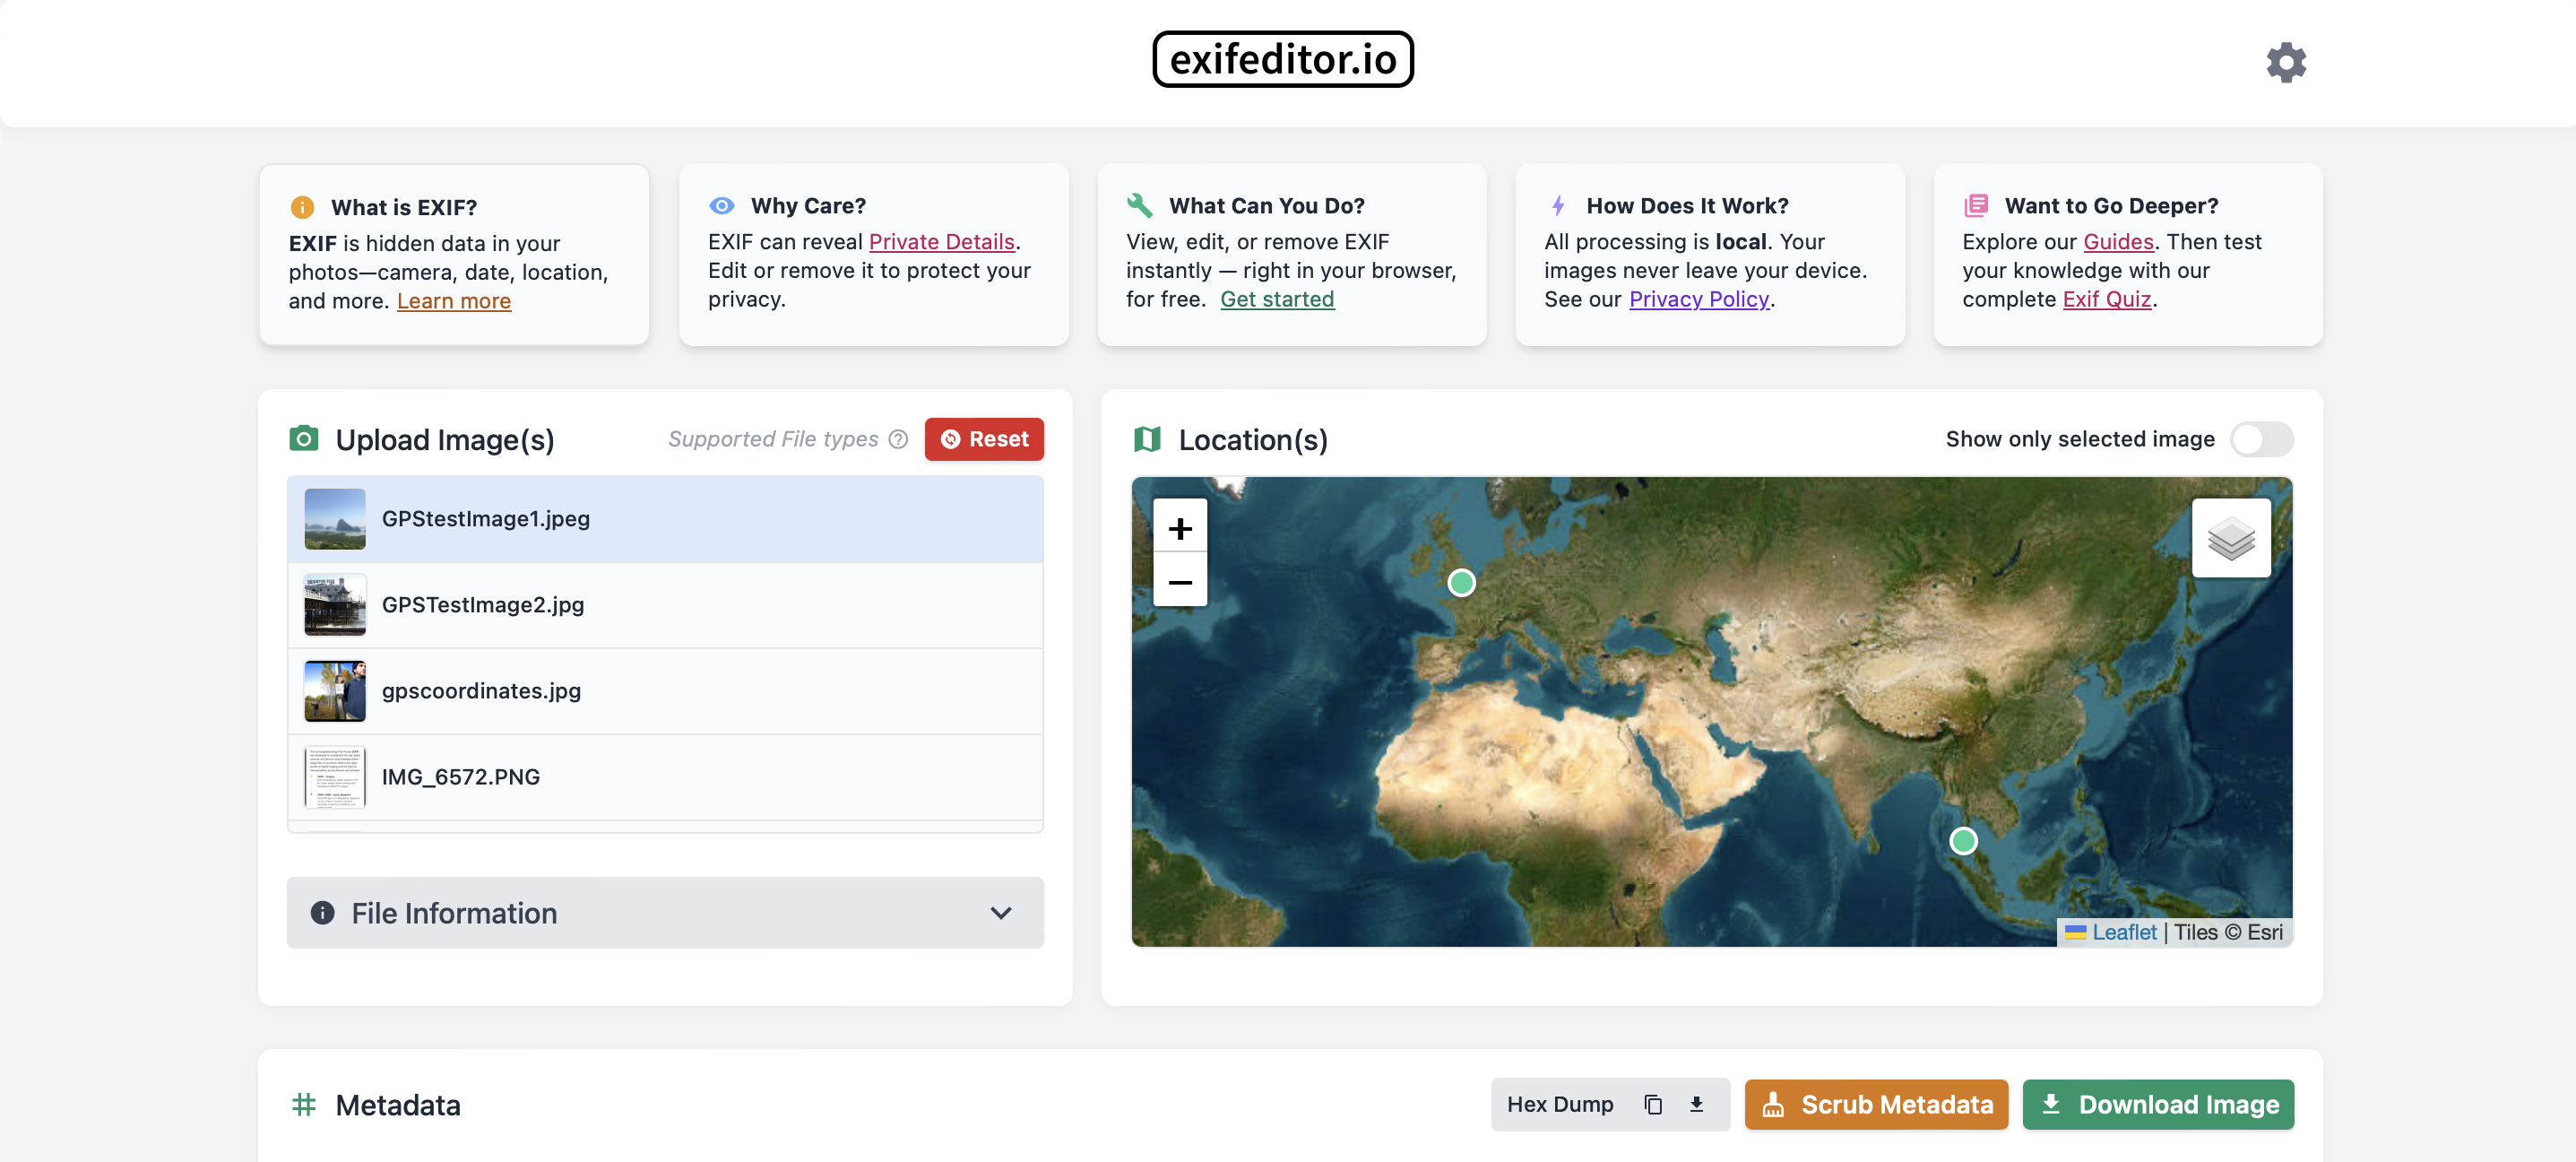Image resolution: width=2576 pixels, height=1162 pixels.
Task: Click the orange info icon beside What is EXIF?
Action: pos(302,207)
